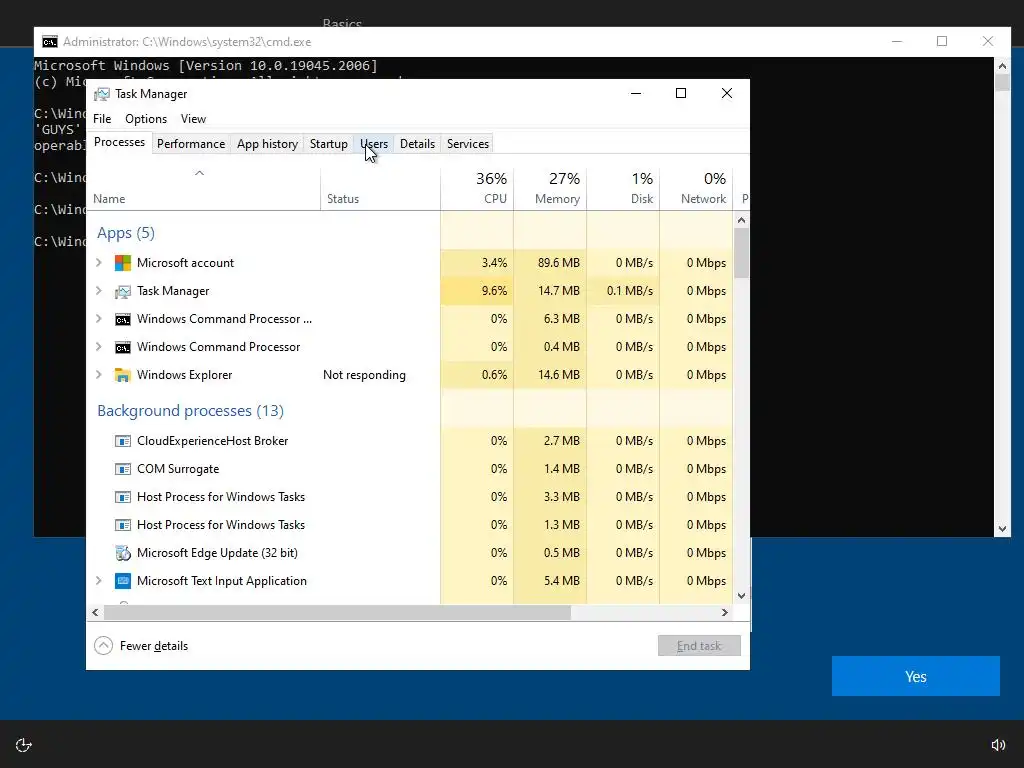Click the Yes button
Viewport: 1024px width, 768px height.
[916, 676]
